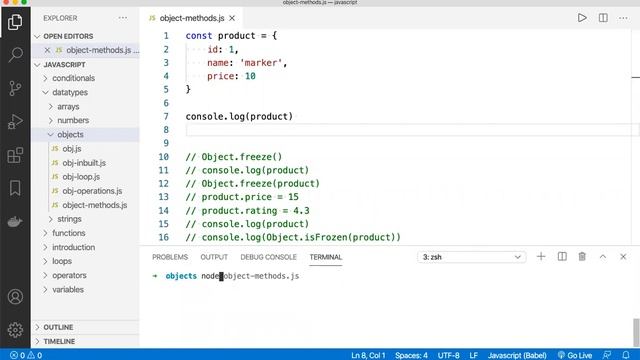Open the Accounts icon
Viewport: 640px width, 360px height.
click(15, 297)
